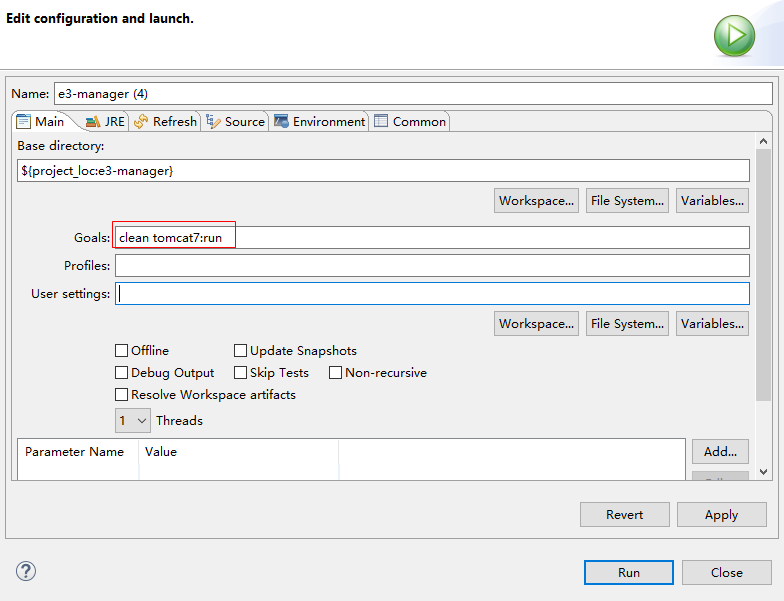Click the Environment tab monitor icon
Image resolution: width=784 pixels, height=601 pixels.
point(281,121)
